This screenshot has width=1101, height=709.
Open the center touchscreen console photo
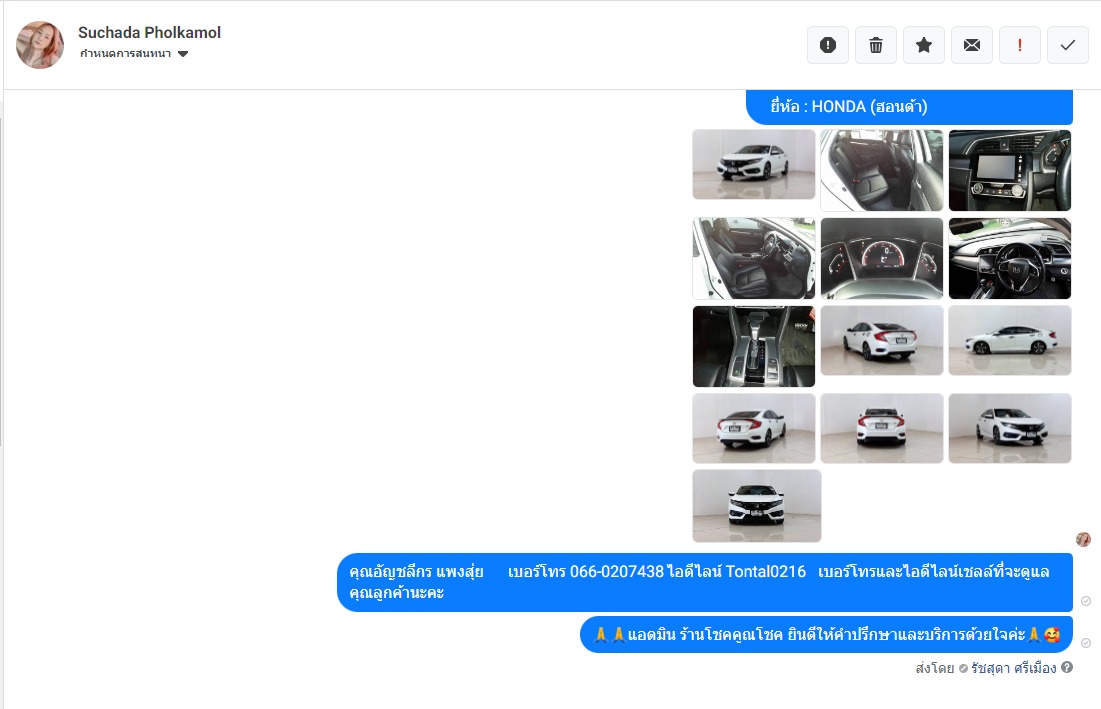click(x=1010, y=170)
